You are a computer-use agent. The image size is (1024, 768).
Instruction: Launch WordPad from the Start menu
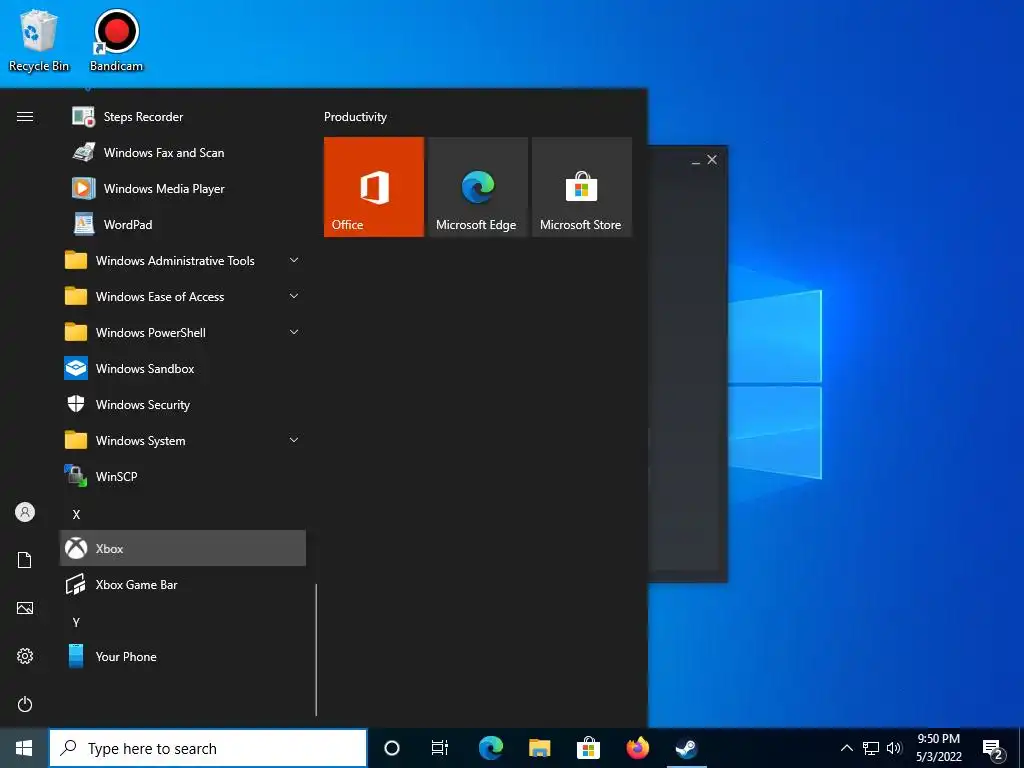point(183,225)
